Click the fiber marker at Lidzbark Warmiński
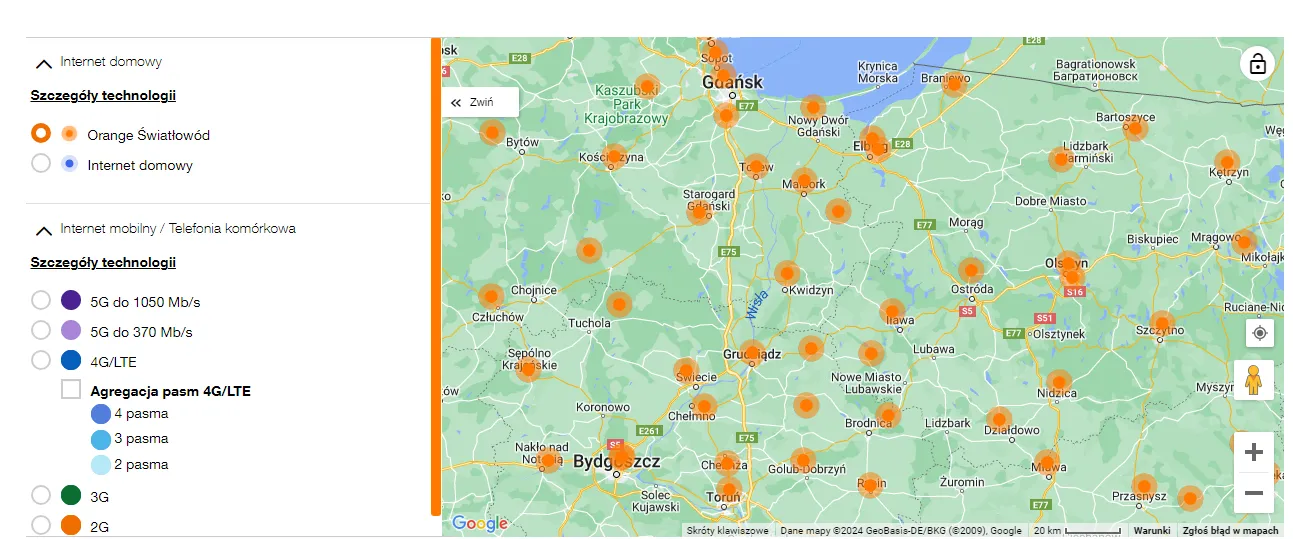The width and height of the screenshot is (1293, 539). pos(1061,159)
